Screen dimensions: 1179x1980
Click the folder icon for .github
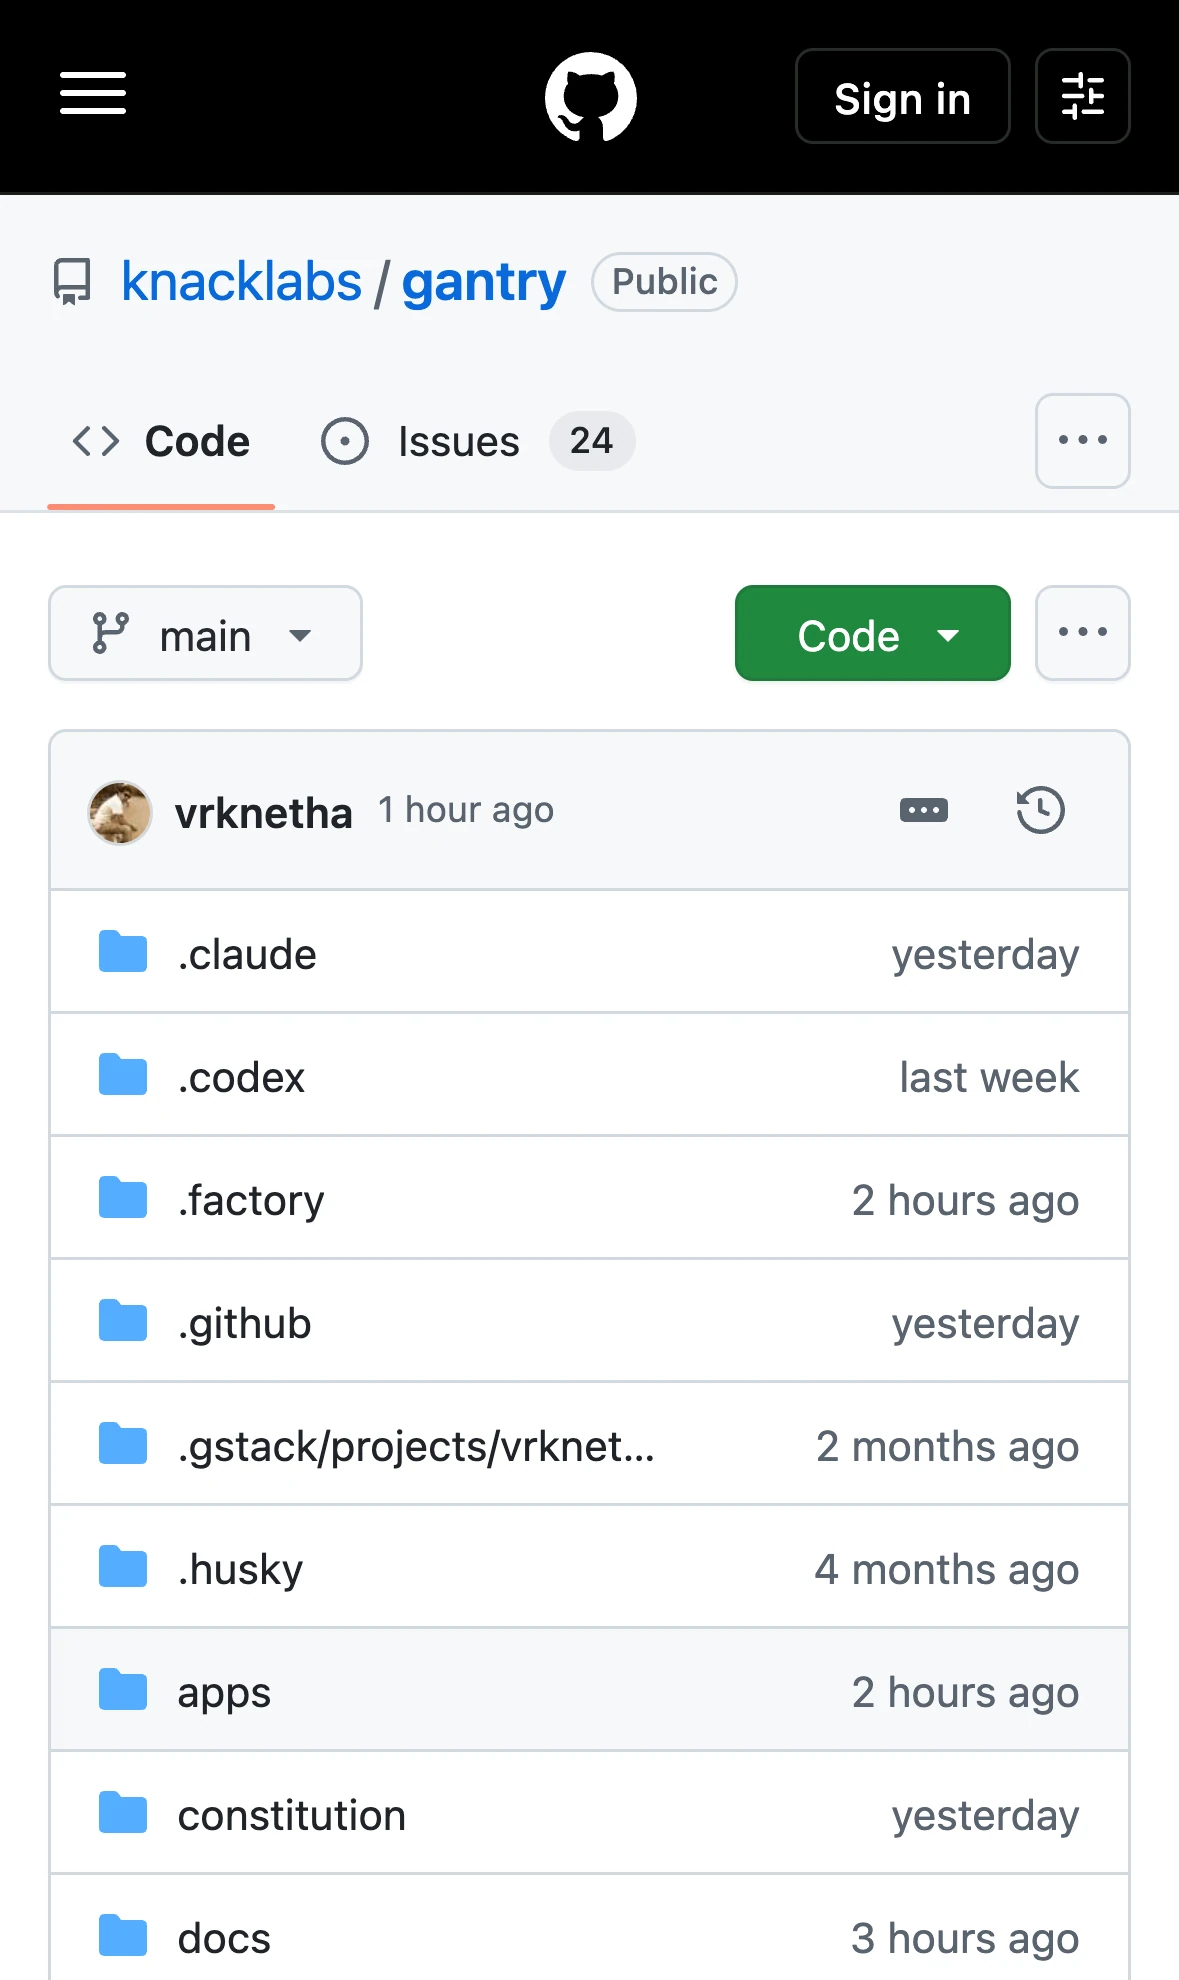point(123,1321)
